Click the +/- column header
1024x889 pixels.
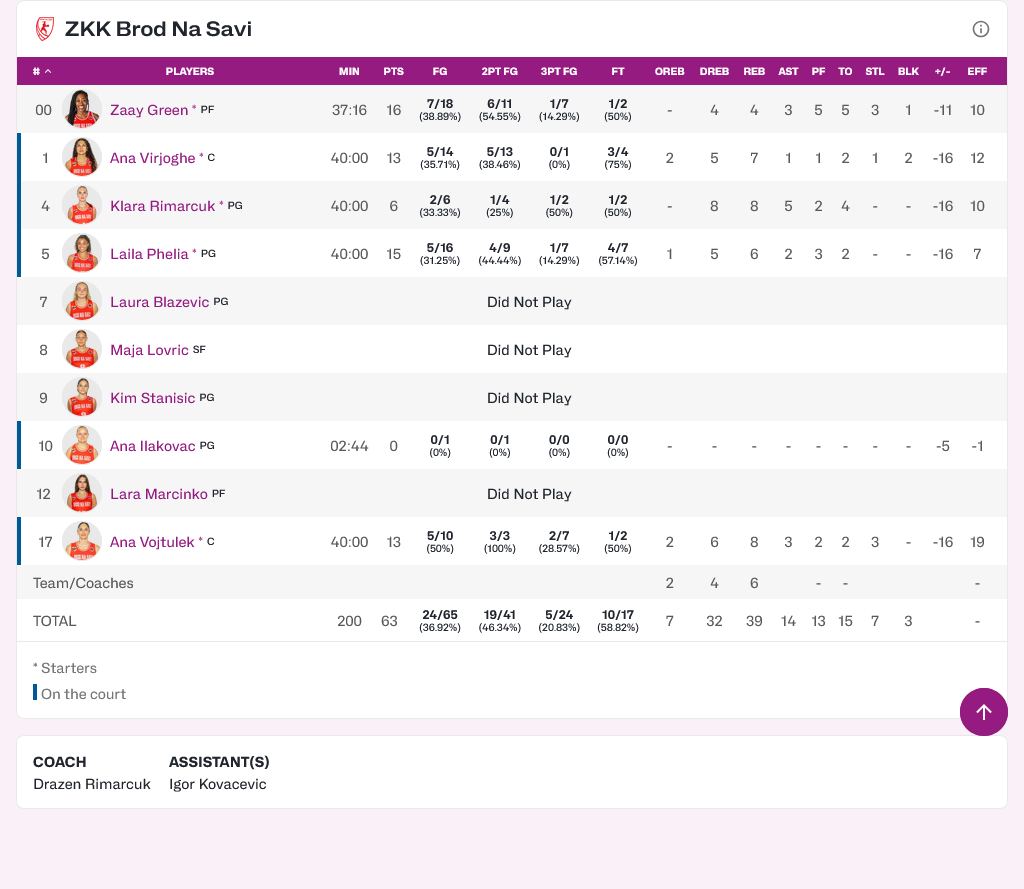(x=942, y=71)
